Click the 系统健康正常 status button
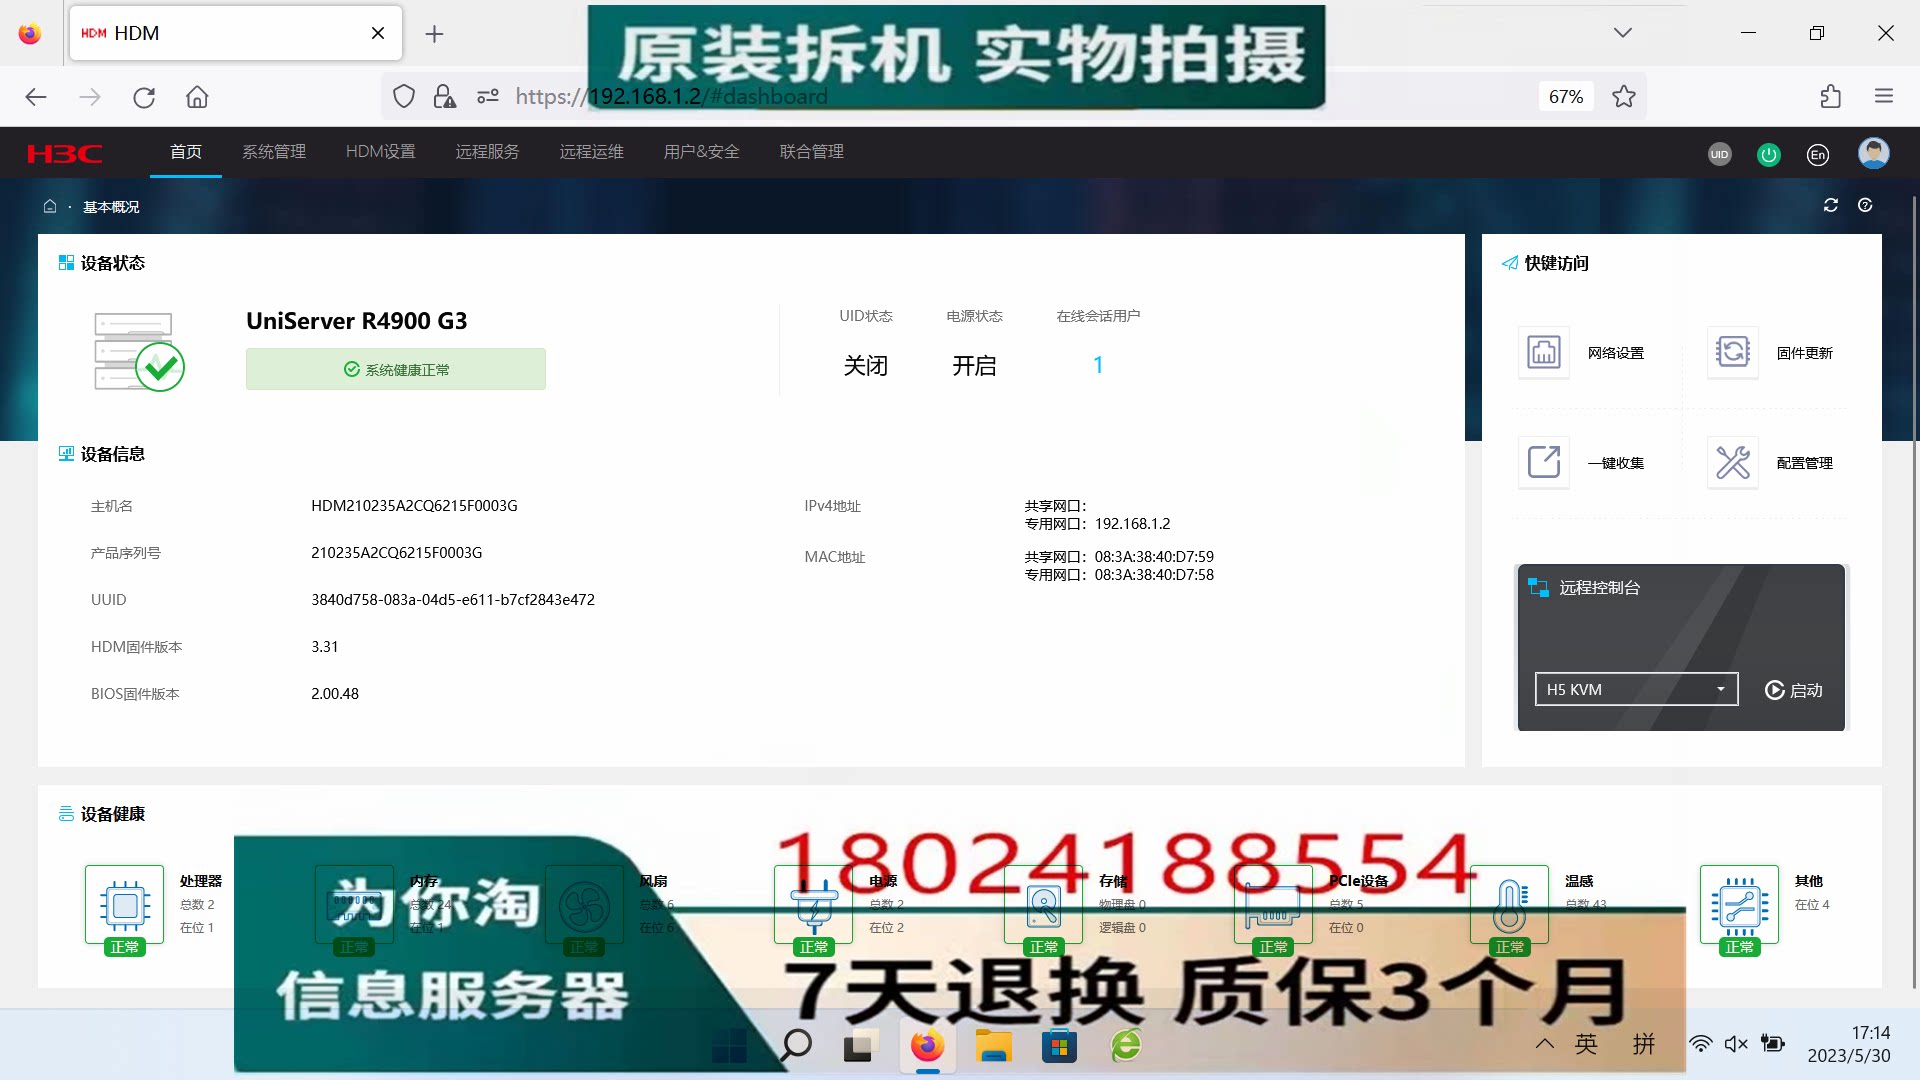Screen dimensions: 1920x1080 point(396,369)
